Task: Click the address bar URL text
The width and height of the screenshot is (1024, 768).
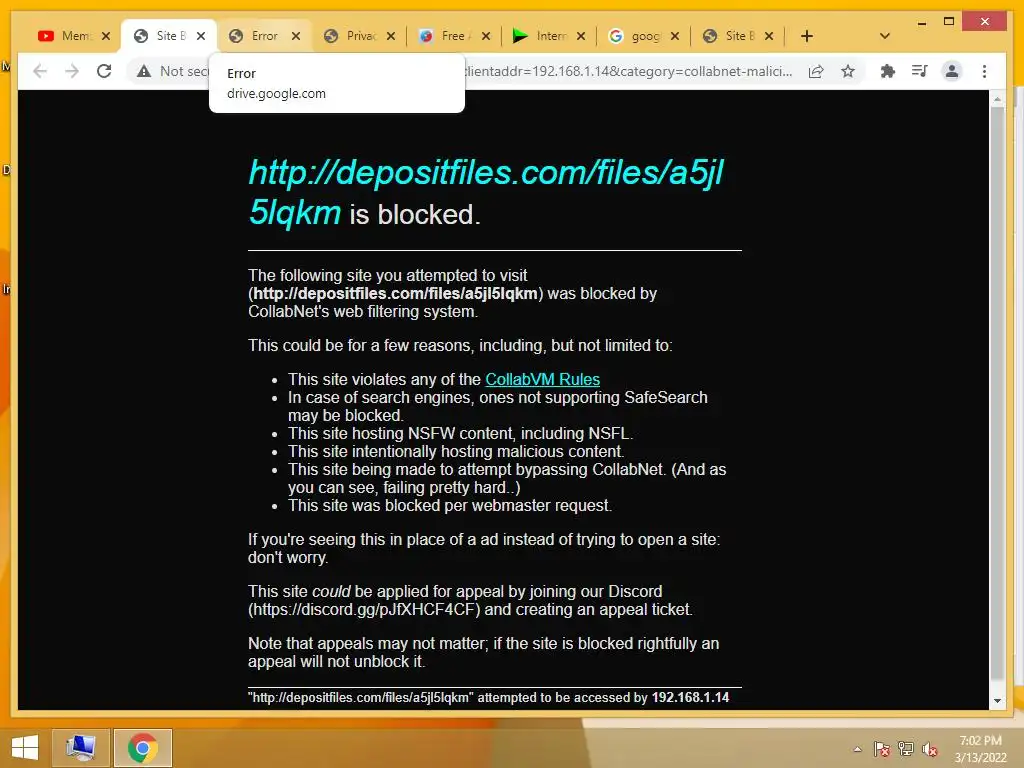Action: (x=628, y=71)
